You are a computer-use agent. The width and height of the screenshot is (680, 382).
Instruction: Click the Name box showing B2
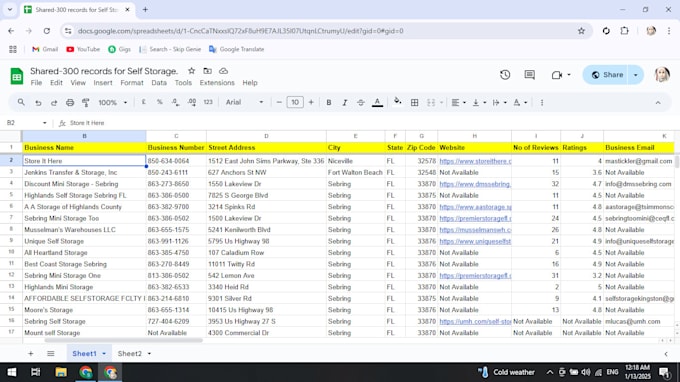[26, 123]
